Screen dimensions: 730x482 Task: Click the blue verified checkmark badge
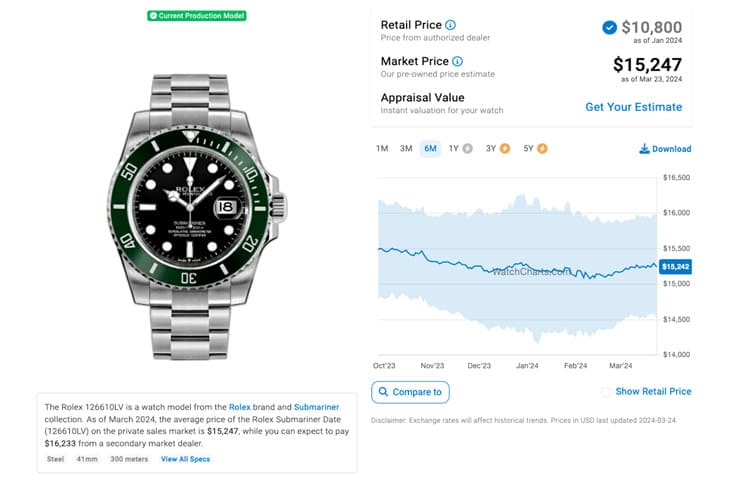(x=609, y=27)
